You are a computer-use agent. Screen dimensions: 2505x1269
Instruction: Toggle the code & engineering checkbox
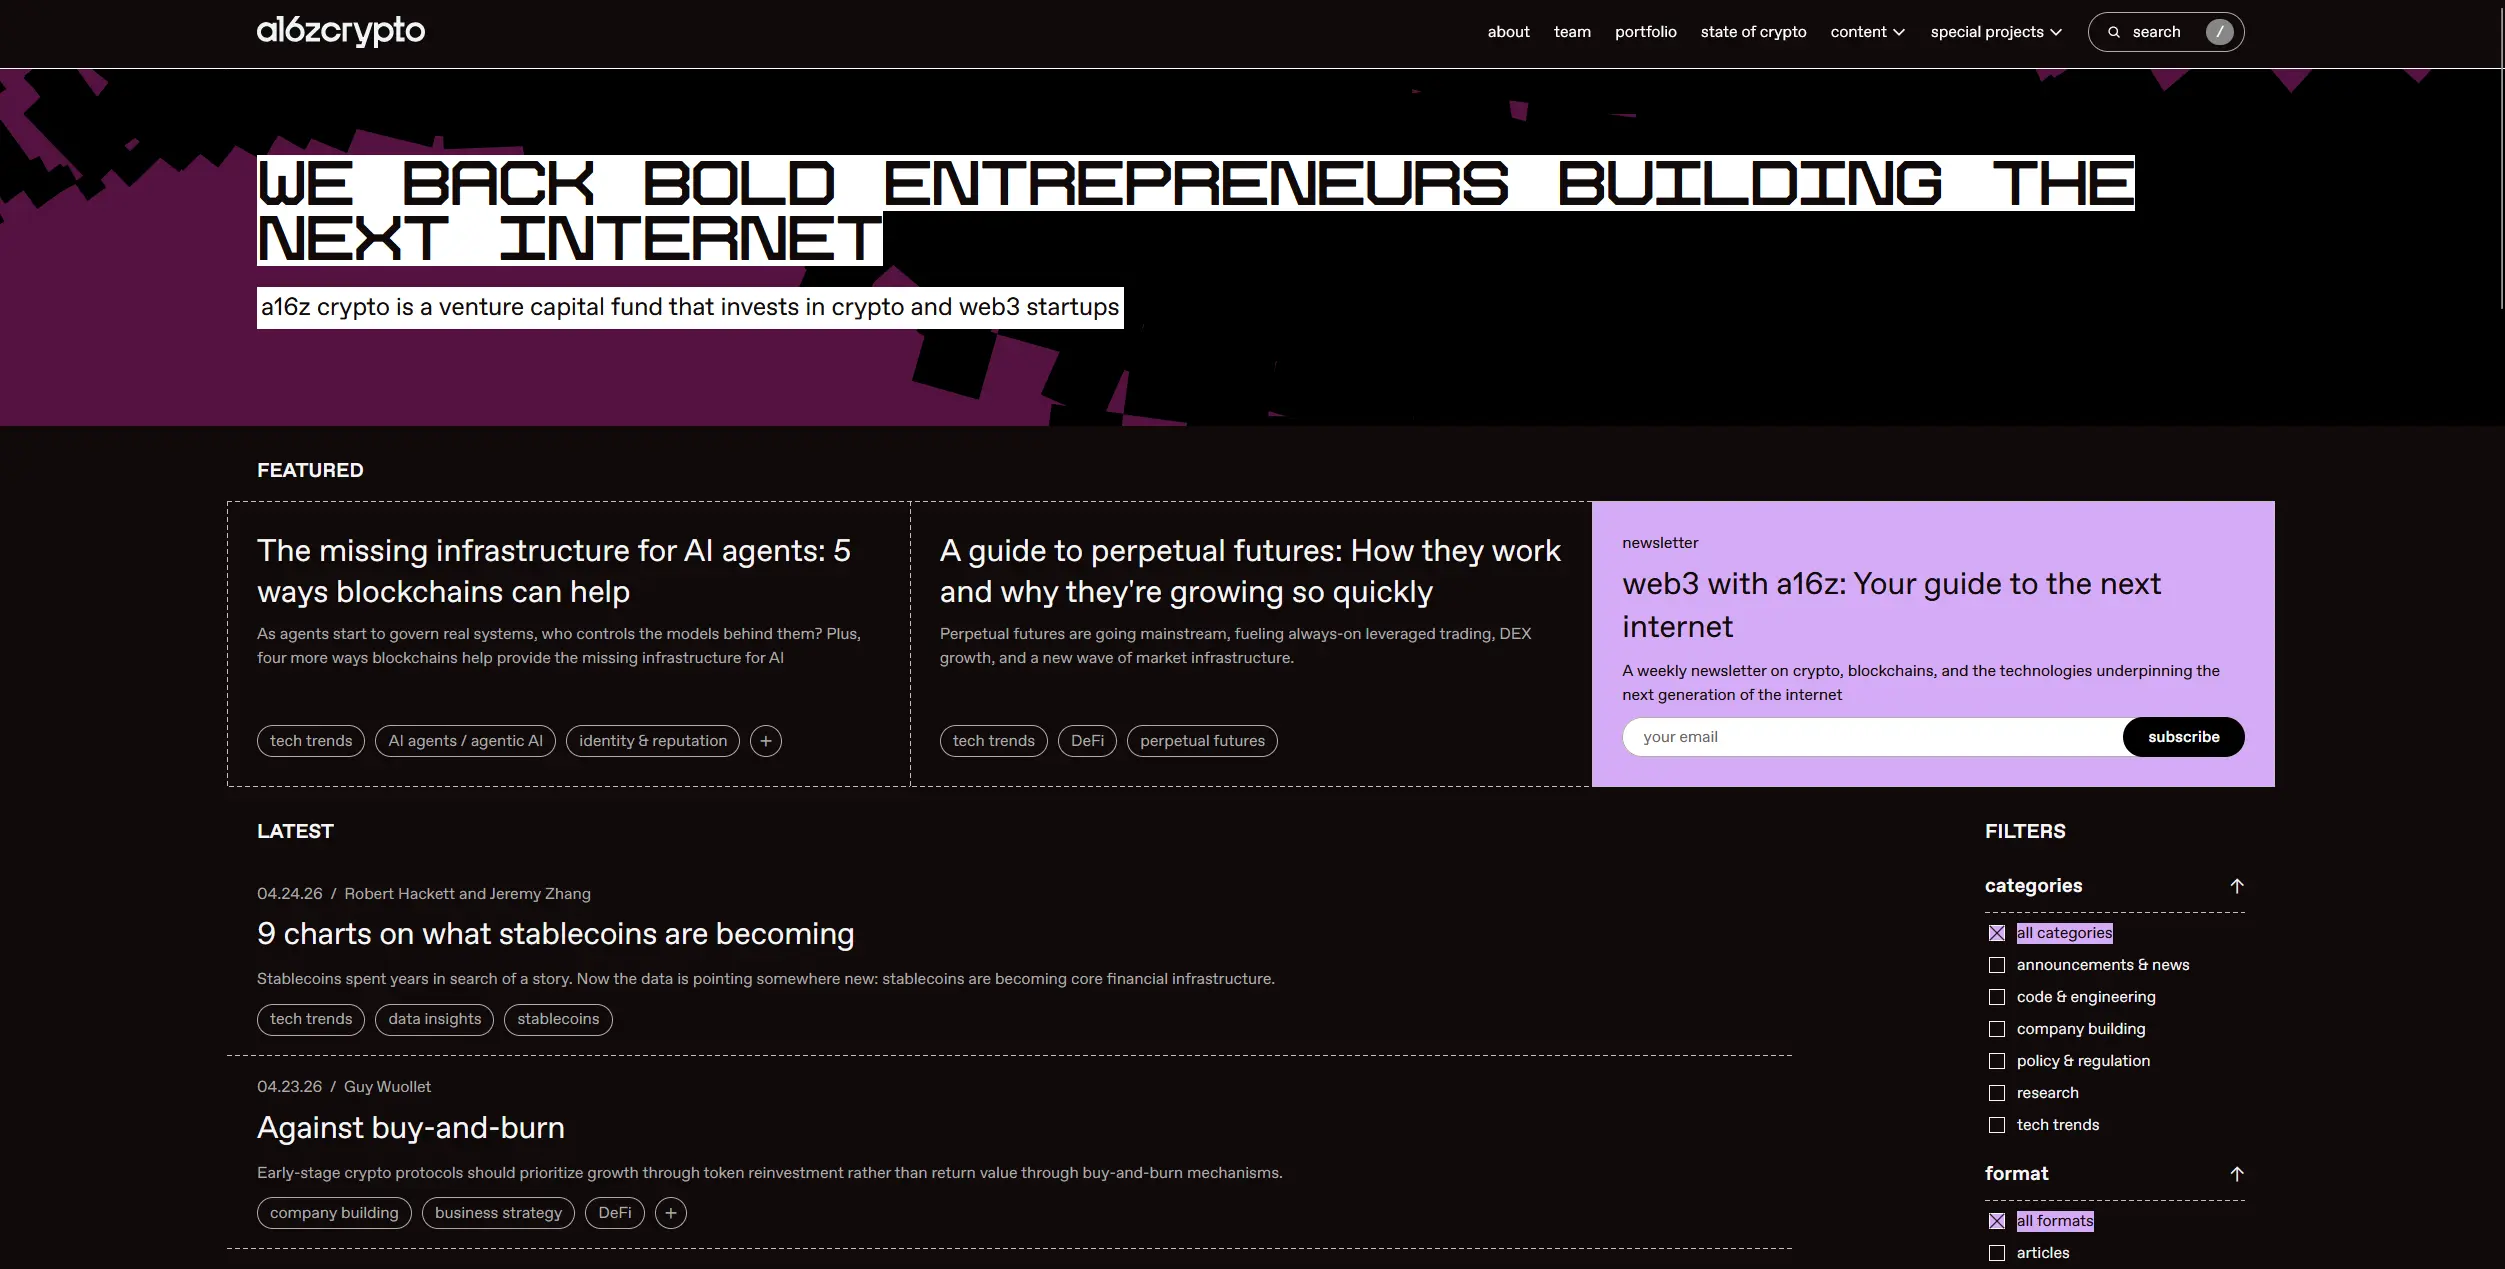[1997, 997]
